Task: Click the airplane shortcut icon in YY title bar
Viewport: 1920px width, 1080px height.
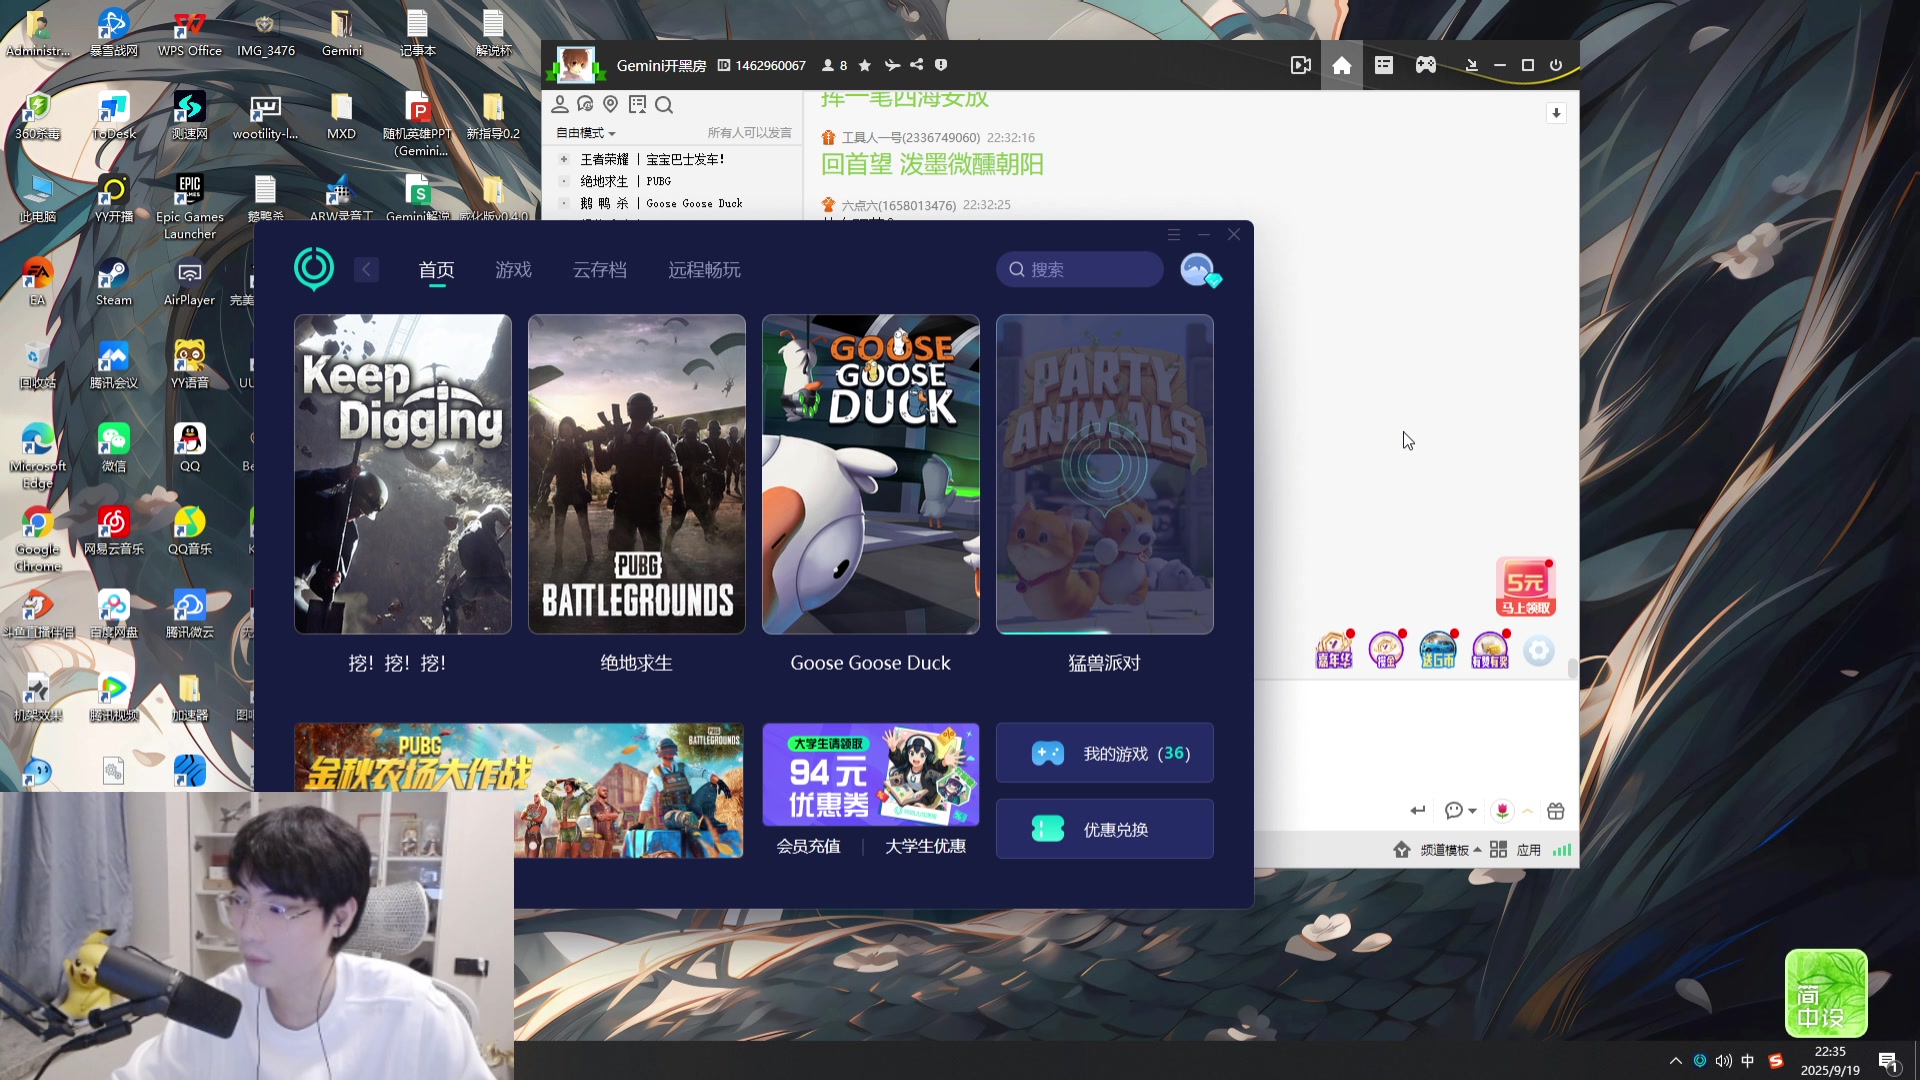Action: (x=892, y=65)
